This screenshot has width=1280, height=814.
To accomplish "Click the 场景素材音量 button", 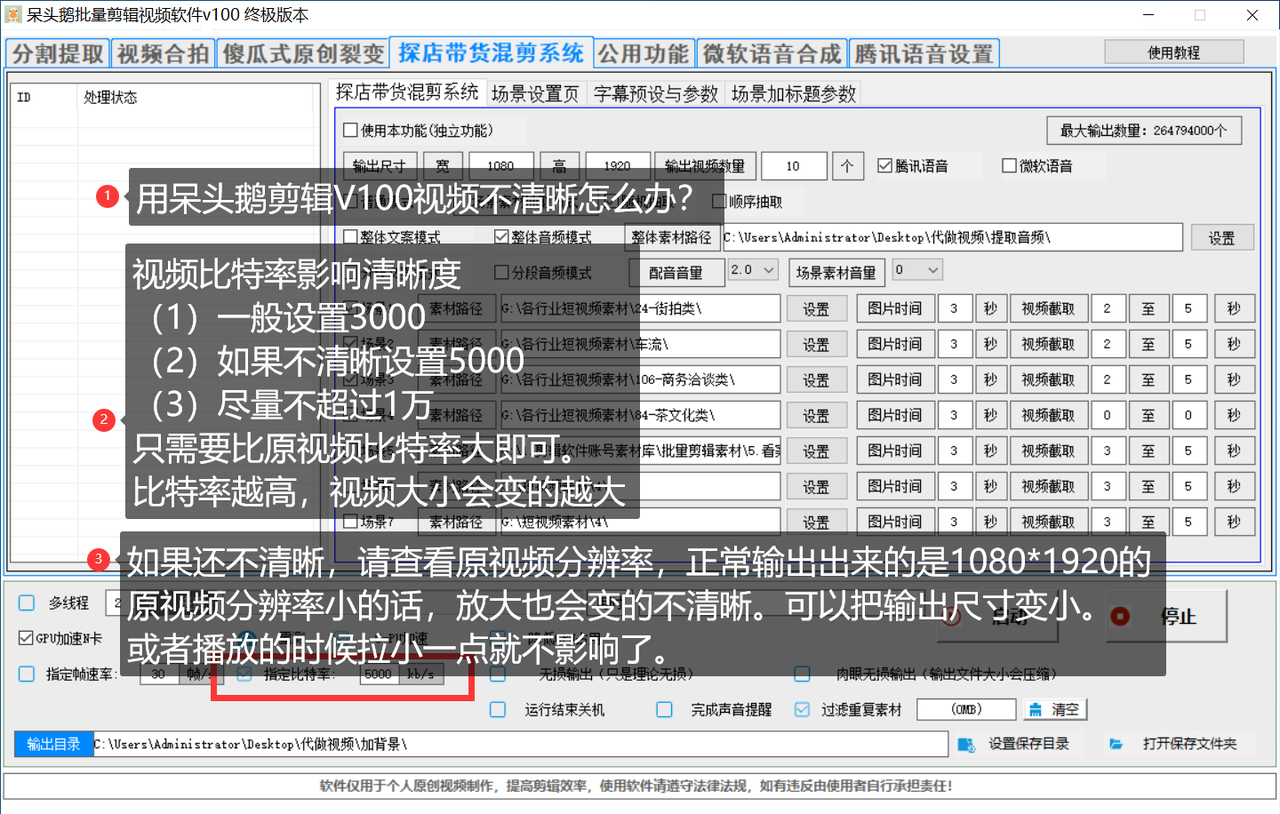I will point(836,272).
